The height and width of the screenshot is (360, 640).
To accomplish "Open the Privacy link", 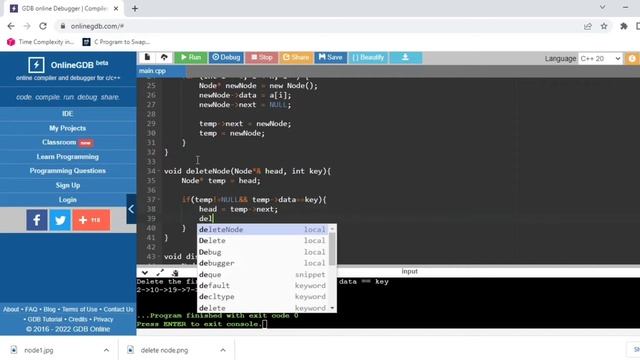I will pos(103,319).
